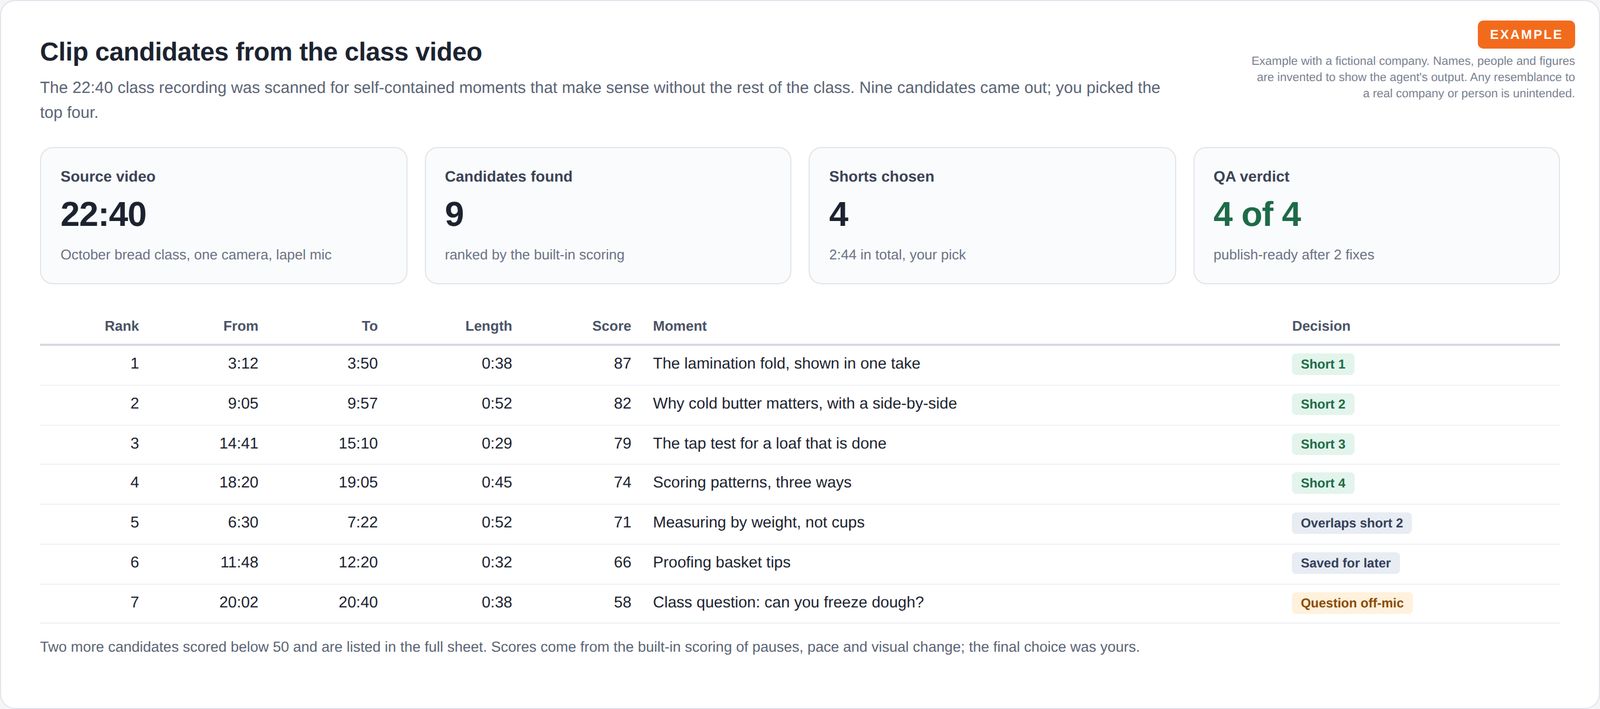1600x709 pixels.
Task: Click "The tap test for a loaf that is done"
Action: pos(770,444)
